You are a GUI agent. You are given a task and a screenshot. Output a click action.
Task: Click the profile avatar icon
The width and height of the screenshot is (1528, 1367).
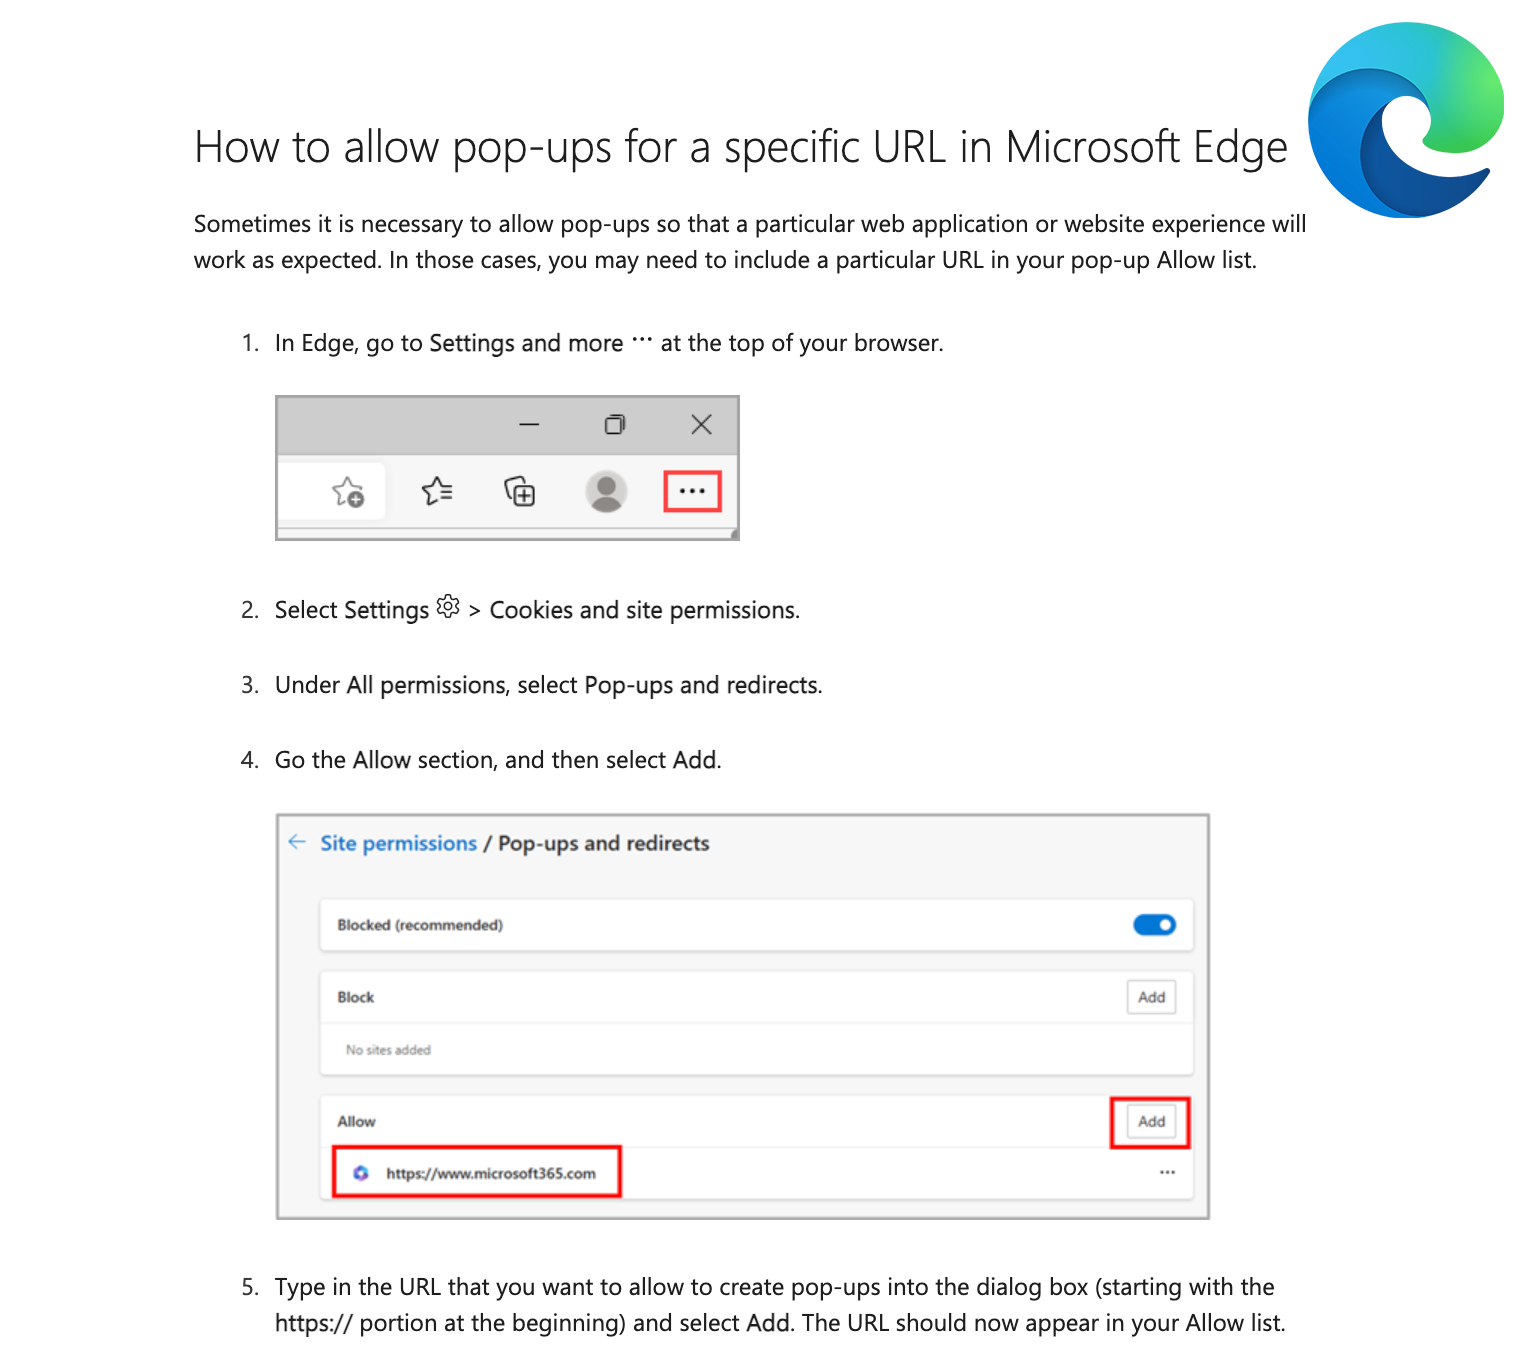(x=606, y=491)
